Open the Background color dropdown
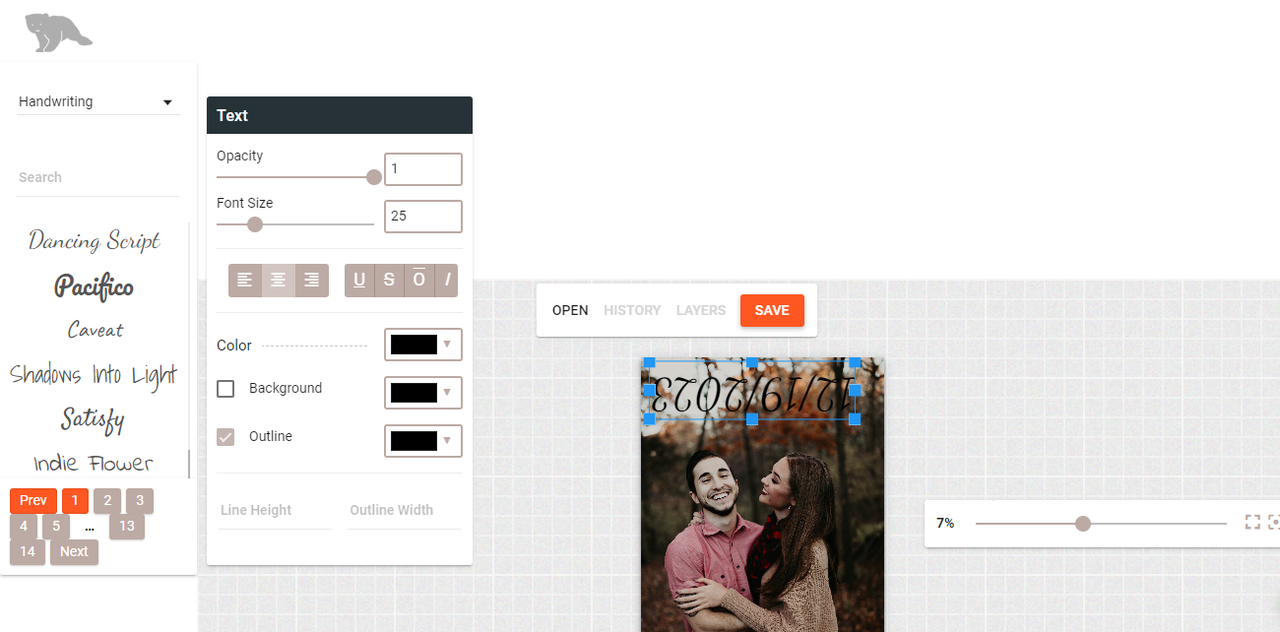The image size is (1280, 632). coord(423,393)
